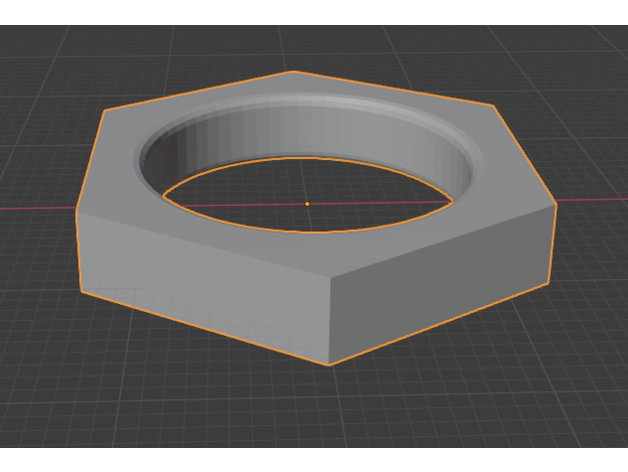This screenshot has width=628, height=472.
Task: Click the nut's back-right upper corner
Action: 494,104
